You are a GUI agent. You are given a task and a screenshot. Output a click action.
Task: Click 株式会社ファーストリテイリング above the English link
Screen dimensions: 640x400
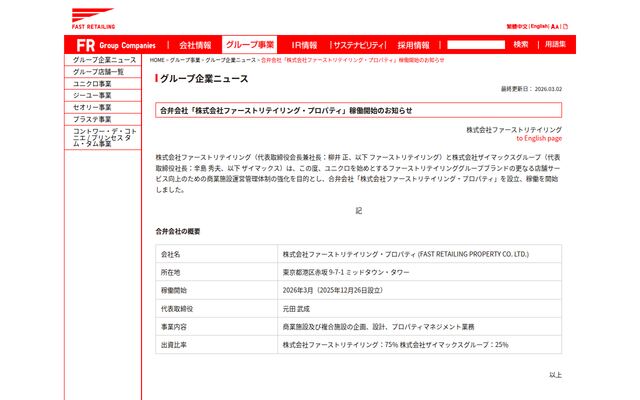click(x=514, y=130)
